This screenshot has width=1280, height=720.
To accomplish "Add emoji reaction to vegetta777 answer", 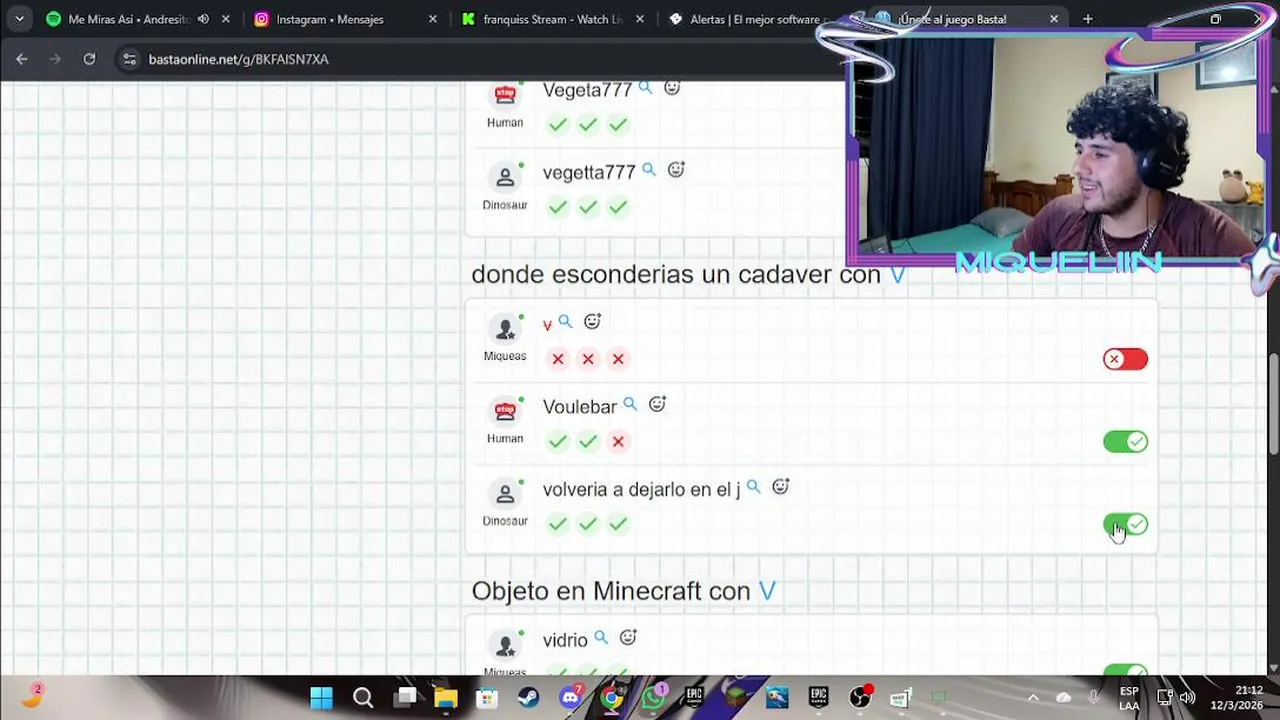I will [x=676, y=170].
